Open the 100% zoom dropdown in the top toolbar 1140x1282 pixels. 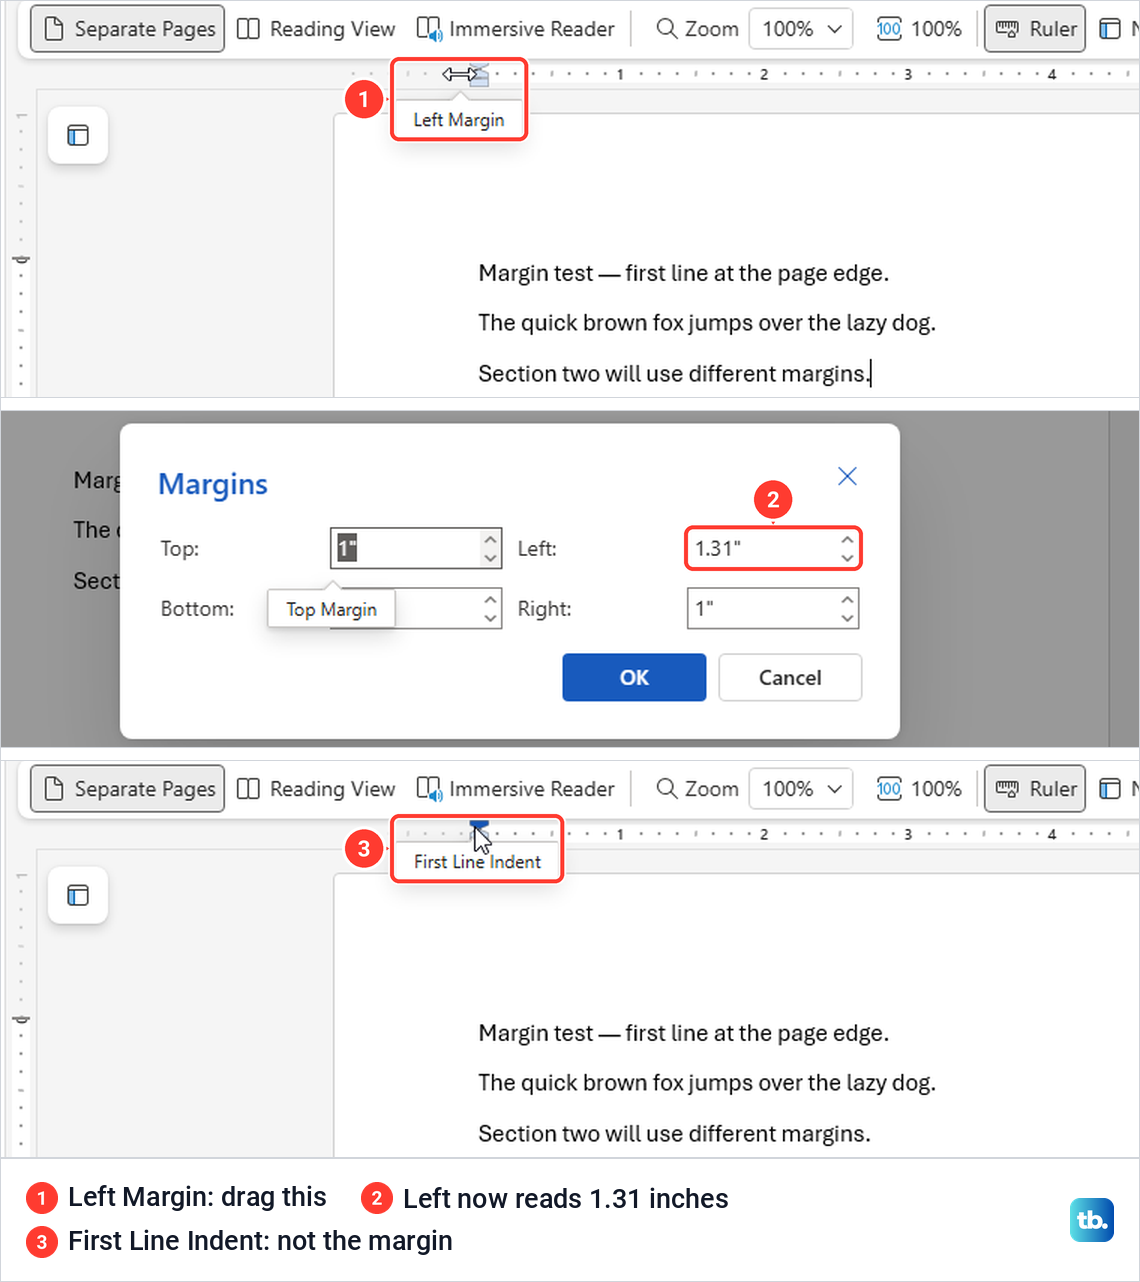(x=801, y=29)
